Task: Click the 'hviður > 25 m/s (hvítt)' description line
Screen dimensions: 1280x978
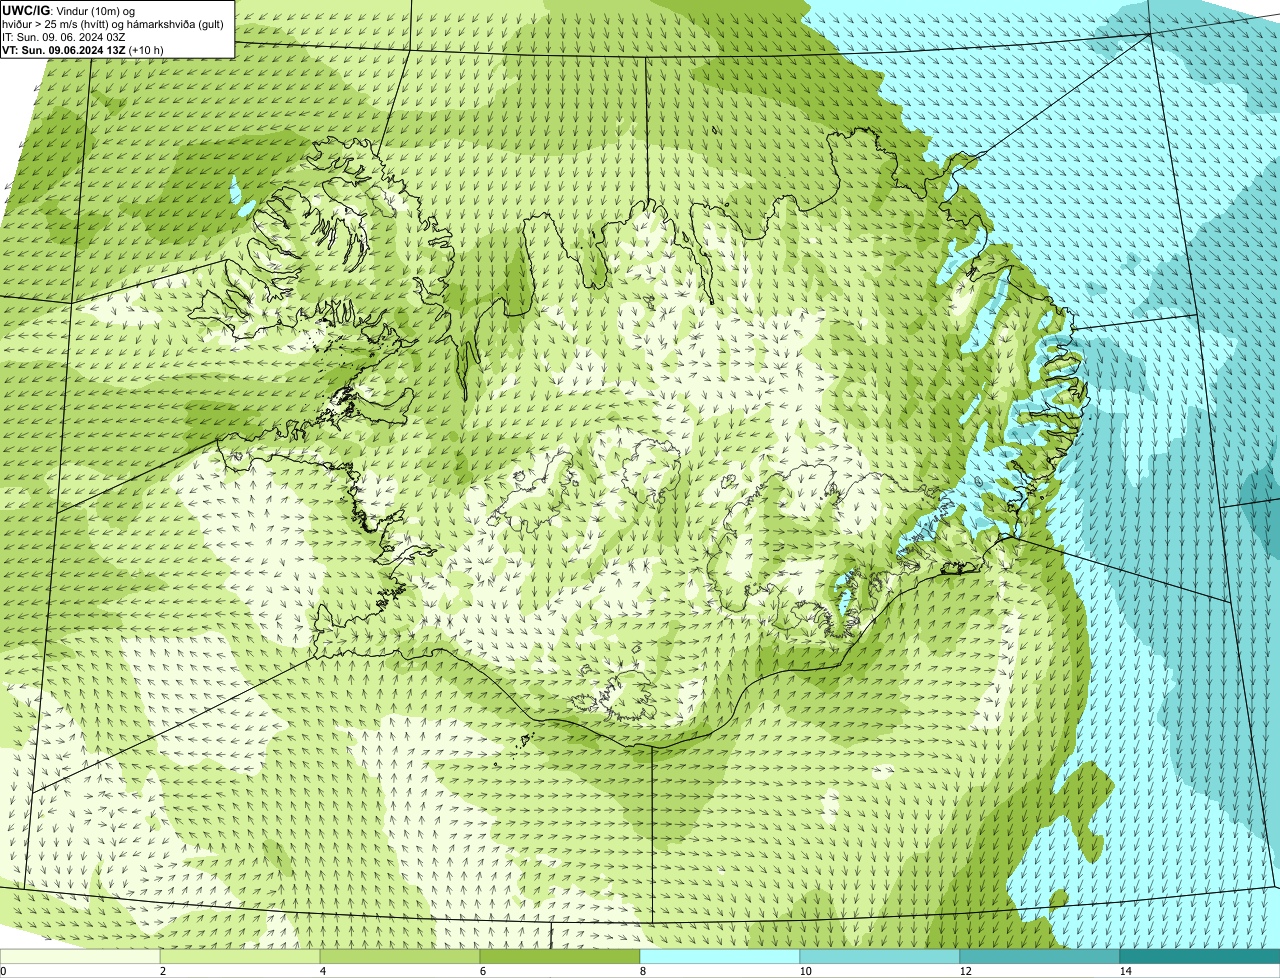Action: pos(113,23)
